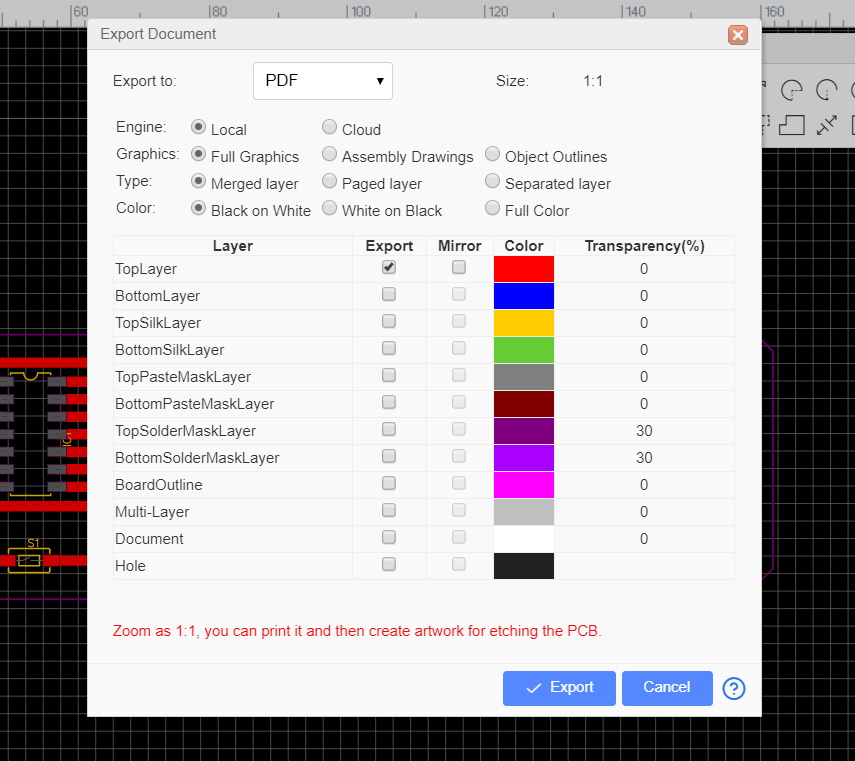Click the red TopLayer color swatch
The height and width of the screenshot is (761, 855).
pyautogui.click(x=524, y=269)
